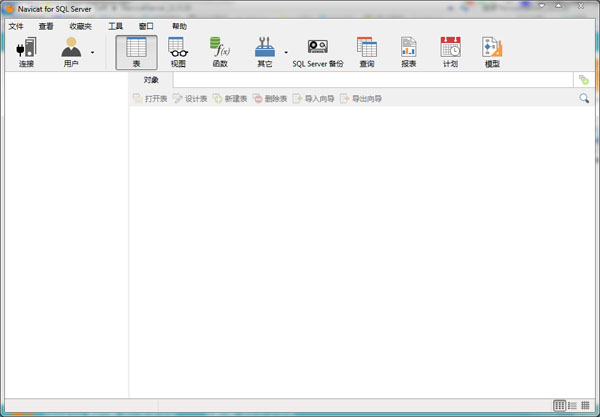
Task: Open the 视图 (View) objects icon
Action: [178, 52]
